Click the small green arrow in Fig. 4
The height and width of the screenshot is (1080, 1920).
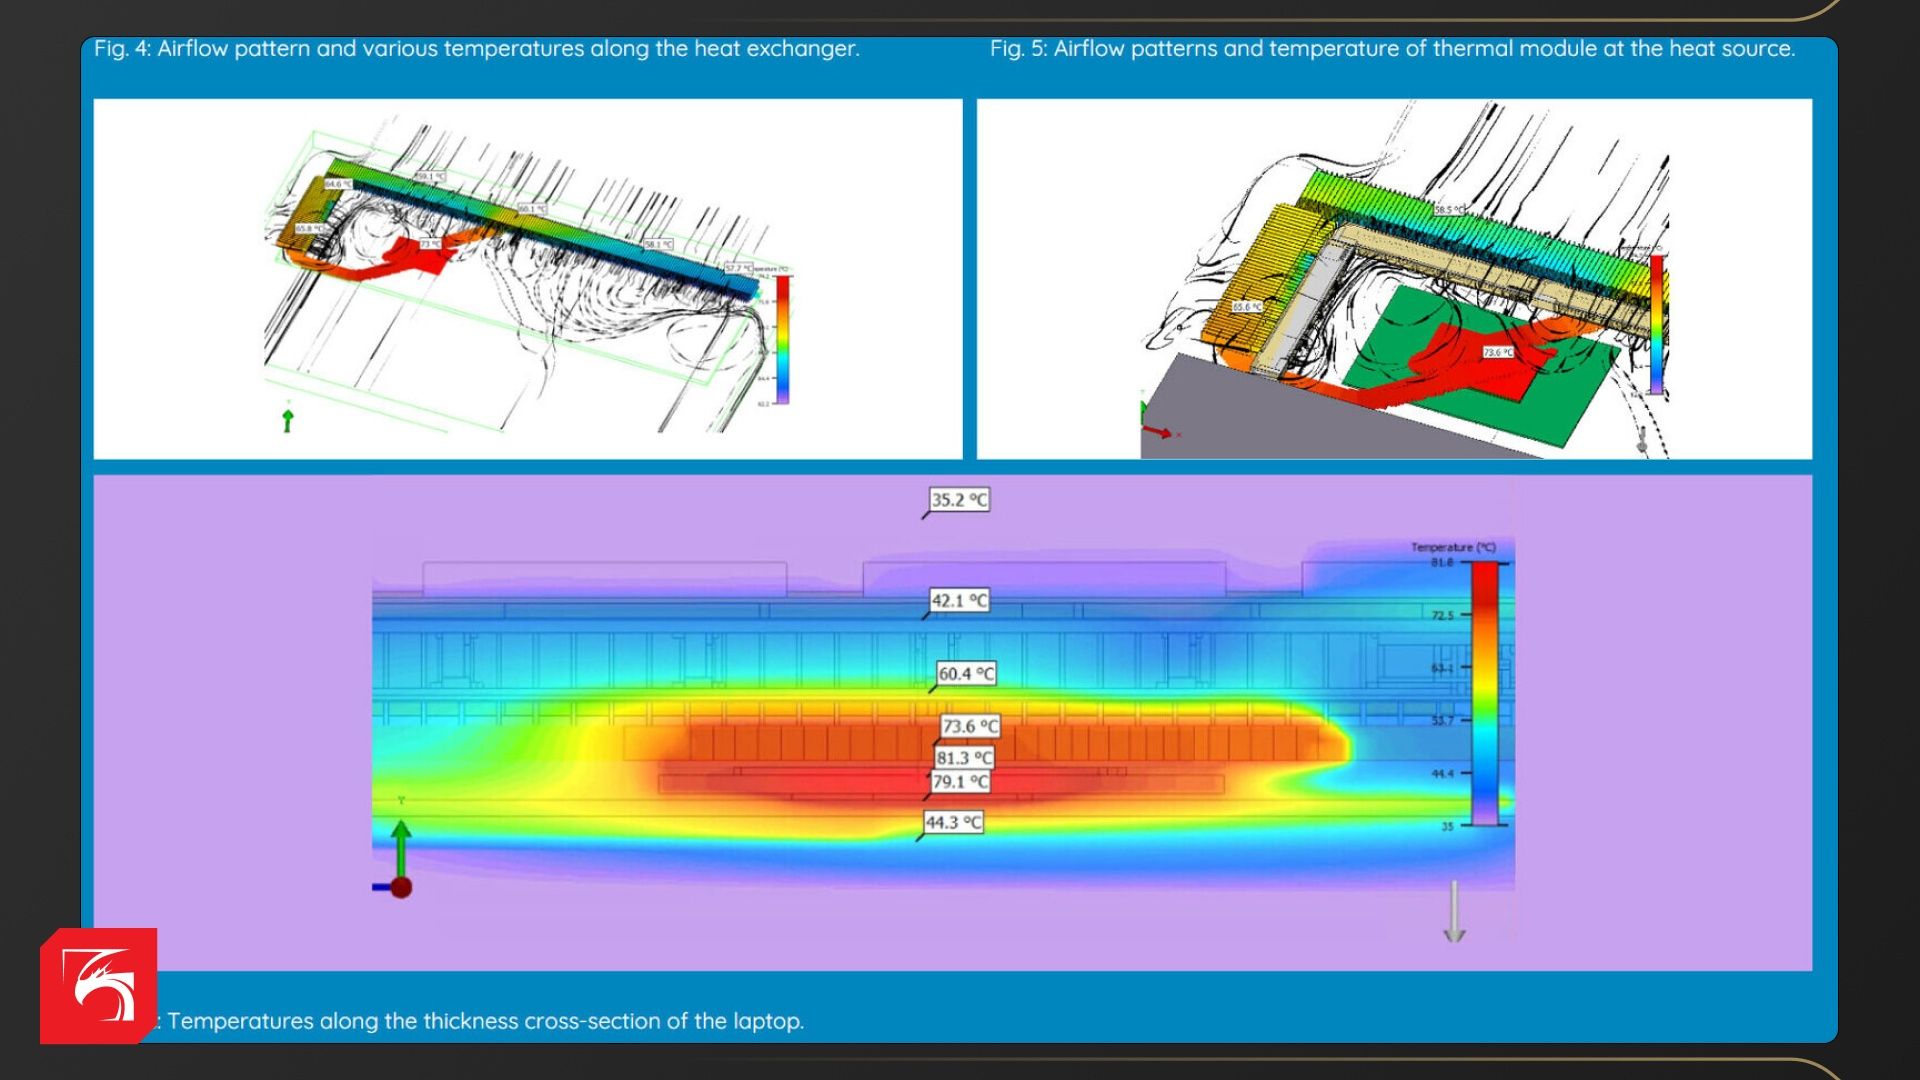(x=288, y=421)
